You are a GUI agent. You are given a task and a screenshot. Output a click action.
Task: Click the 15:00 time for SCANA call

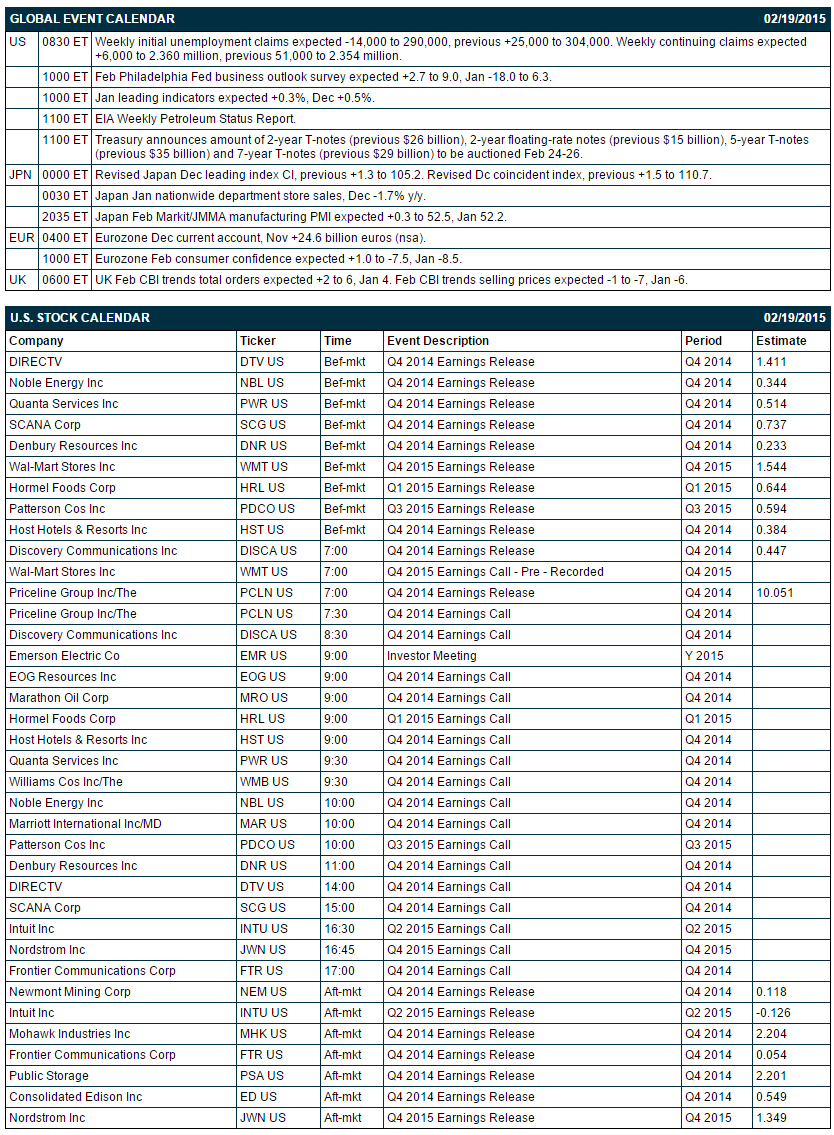pyautogui.click(x=340, y=908)
